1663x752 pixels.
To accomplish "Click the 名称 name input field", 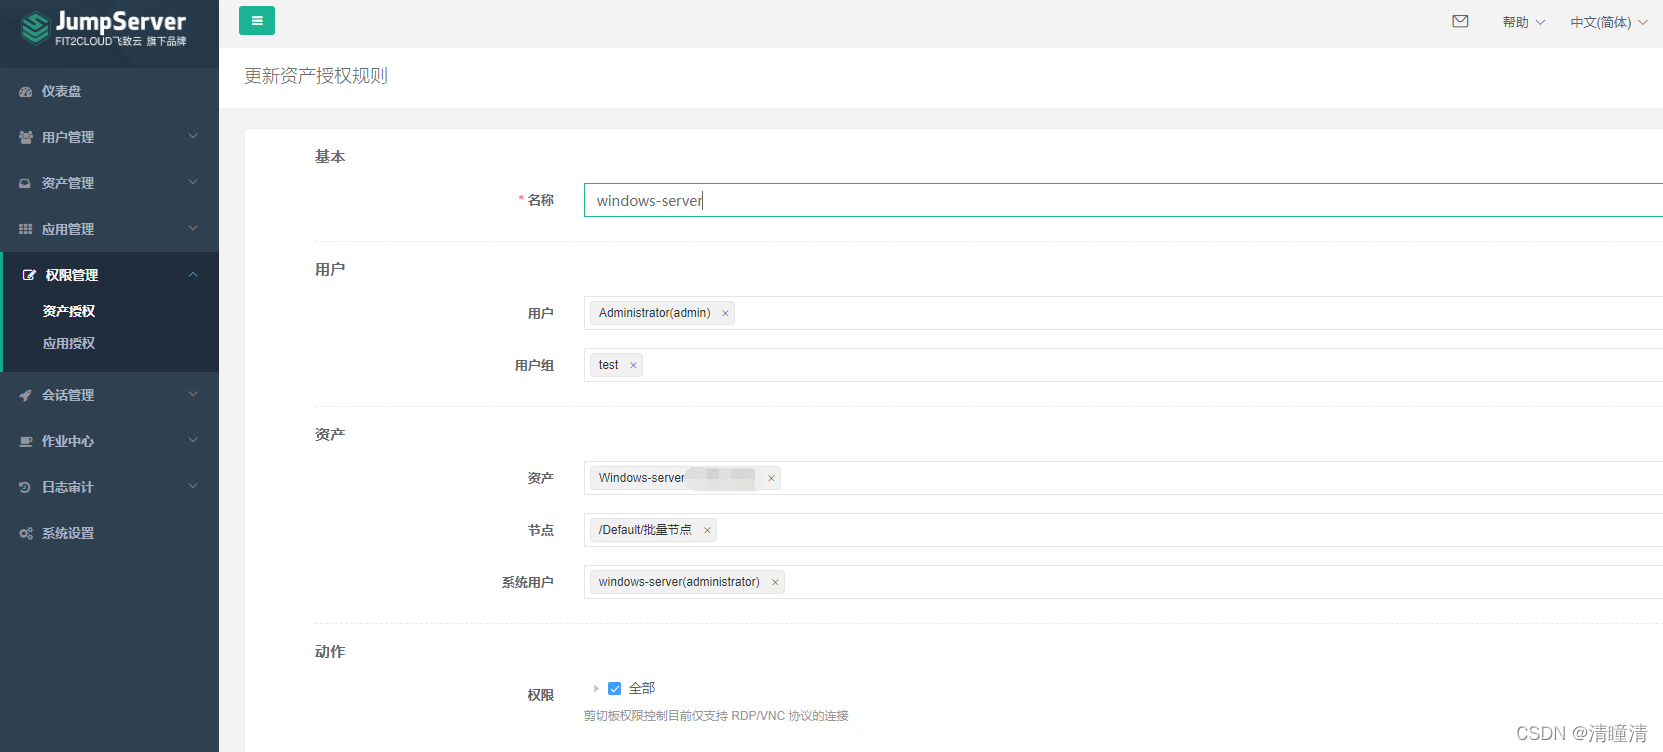I will [x=1123, y=200].
